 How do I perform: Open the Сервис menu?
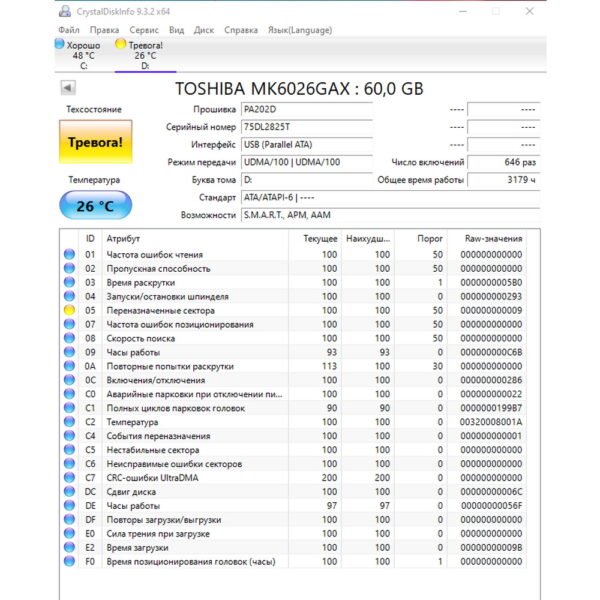[144, 30]
